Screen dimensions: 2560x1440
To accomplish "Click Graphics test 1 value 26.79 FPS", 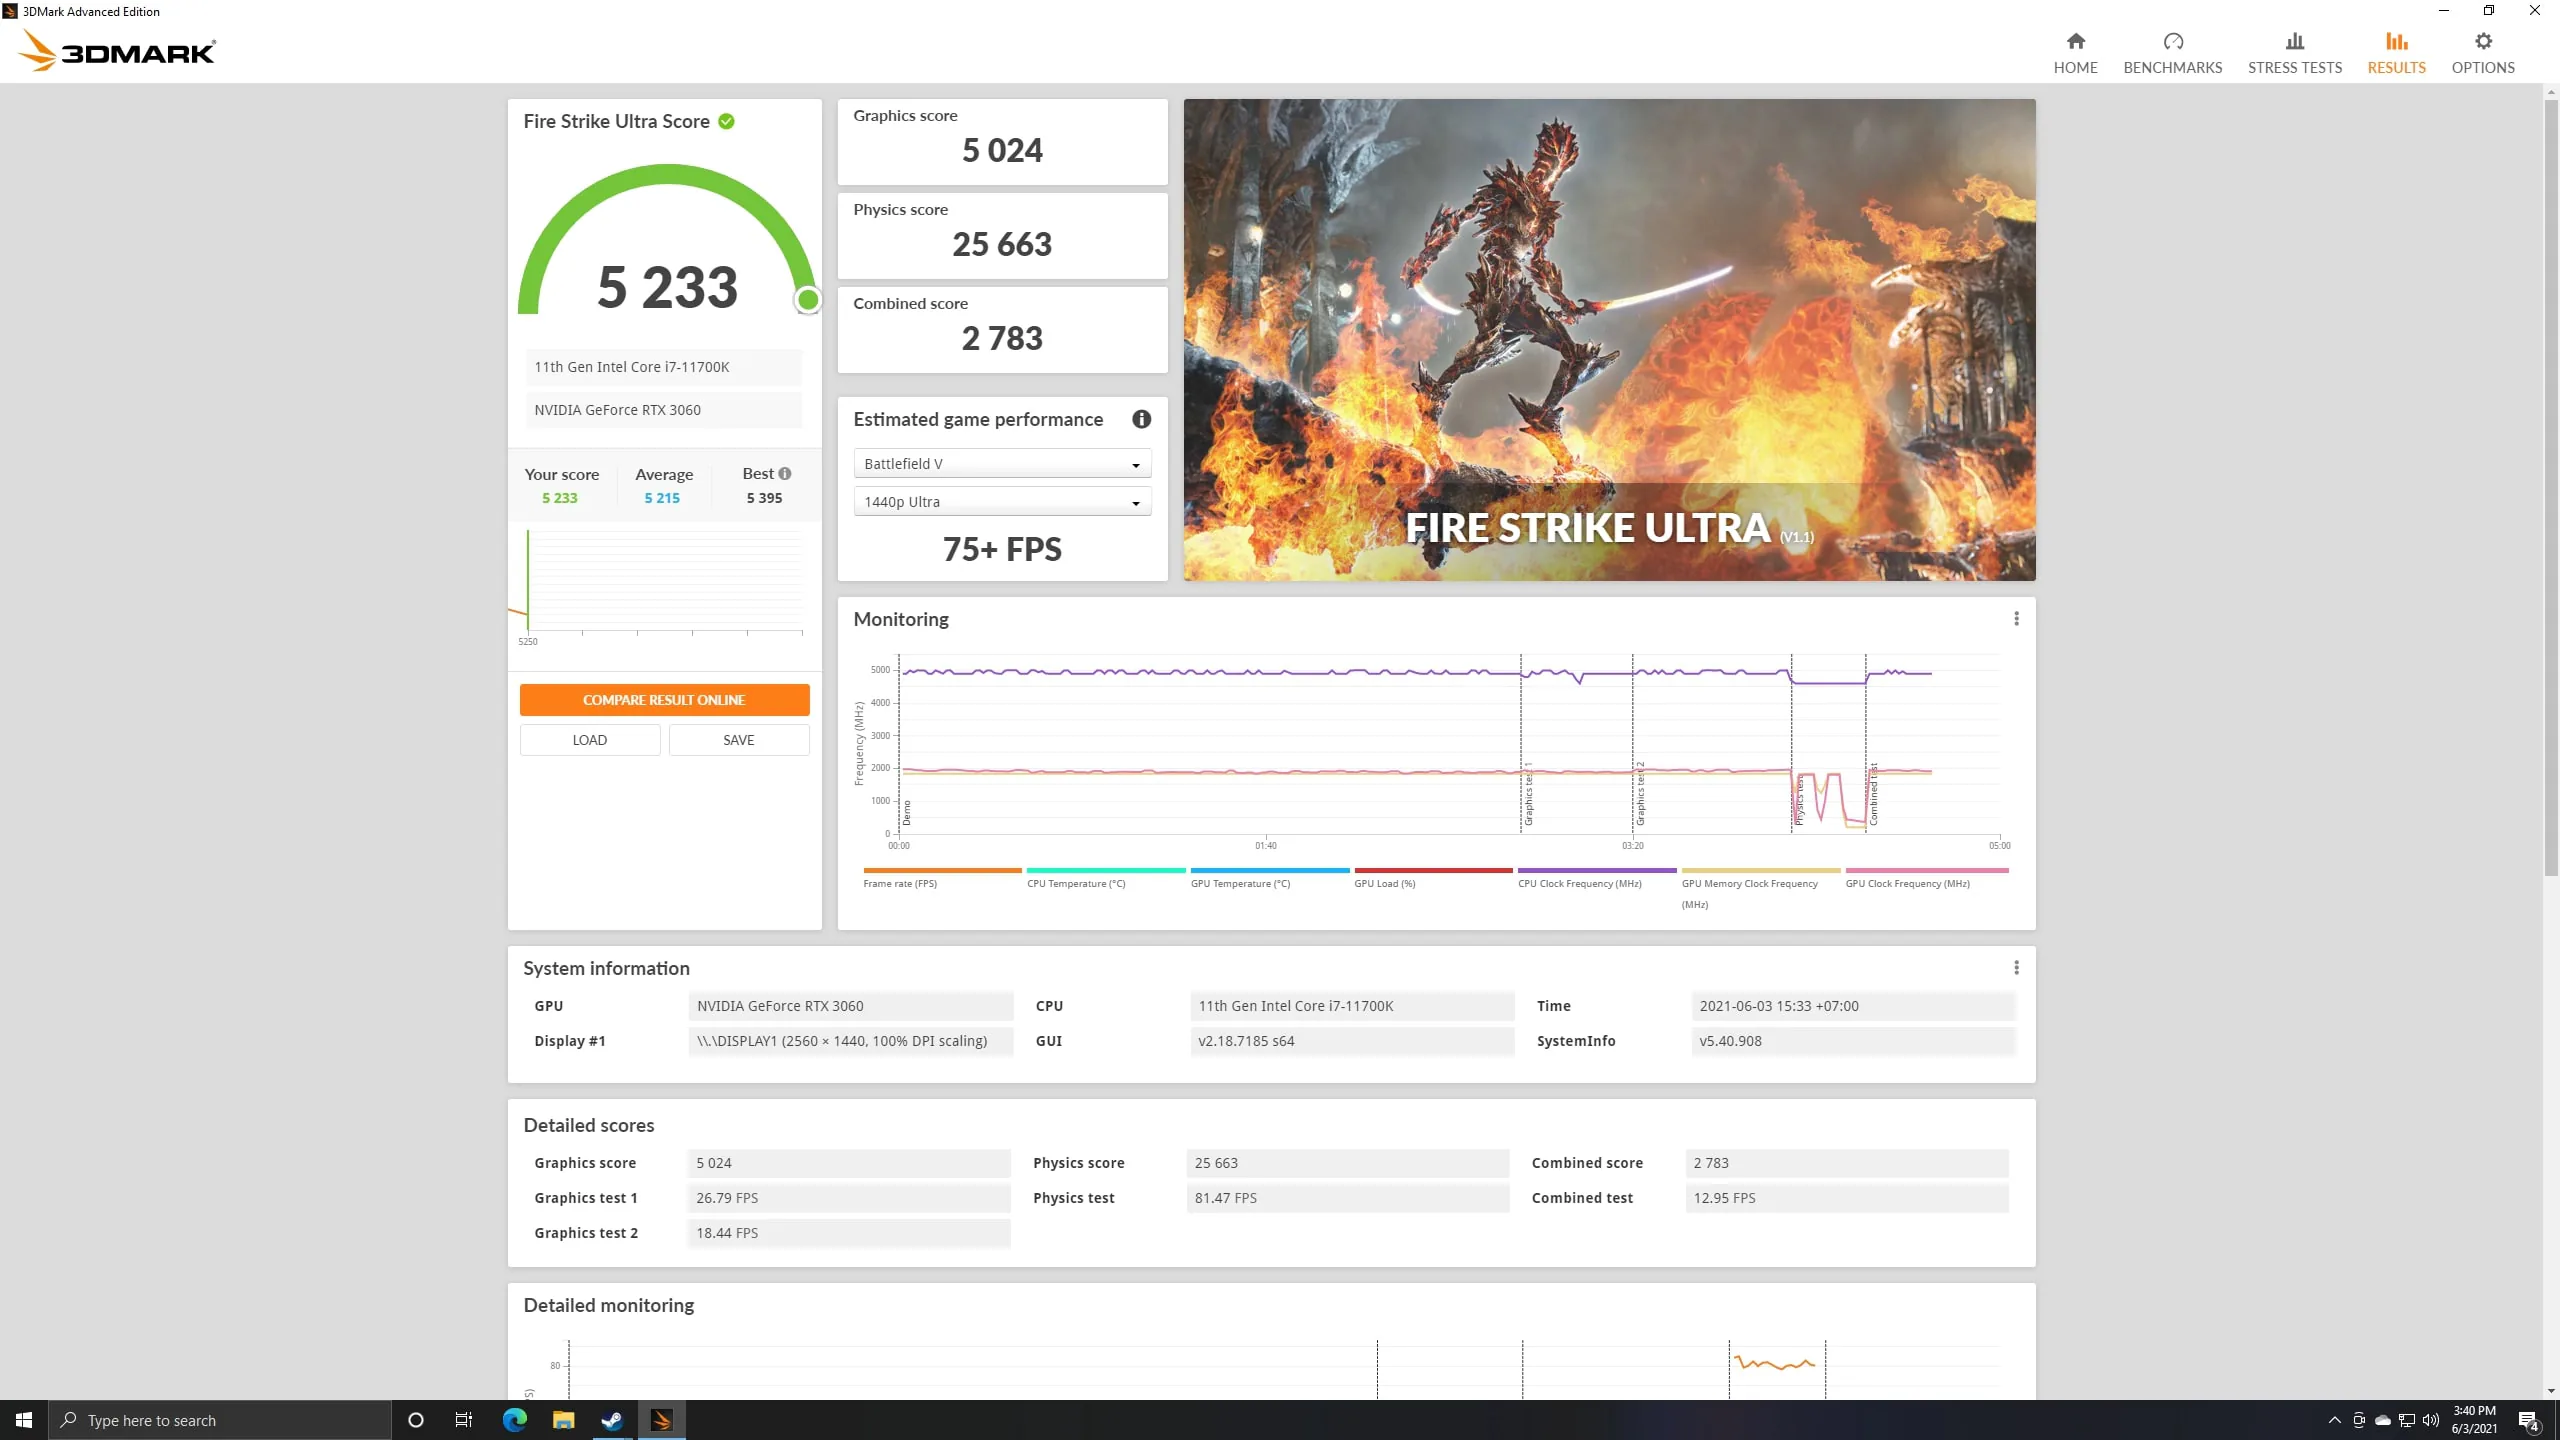I will tap(849, 1198).
